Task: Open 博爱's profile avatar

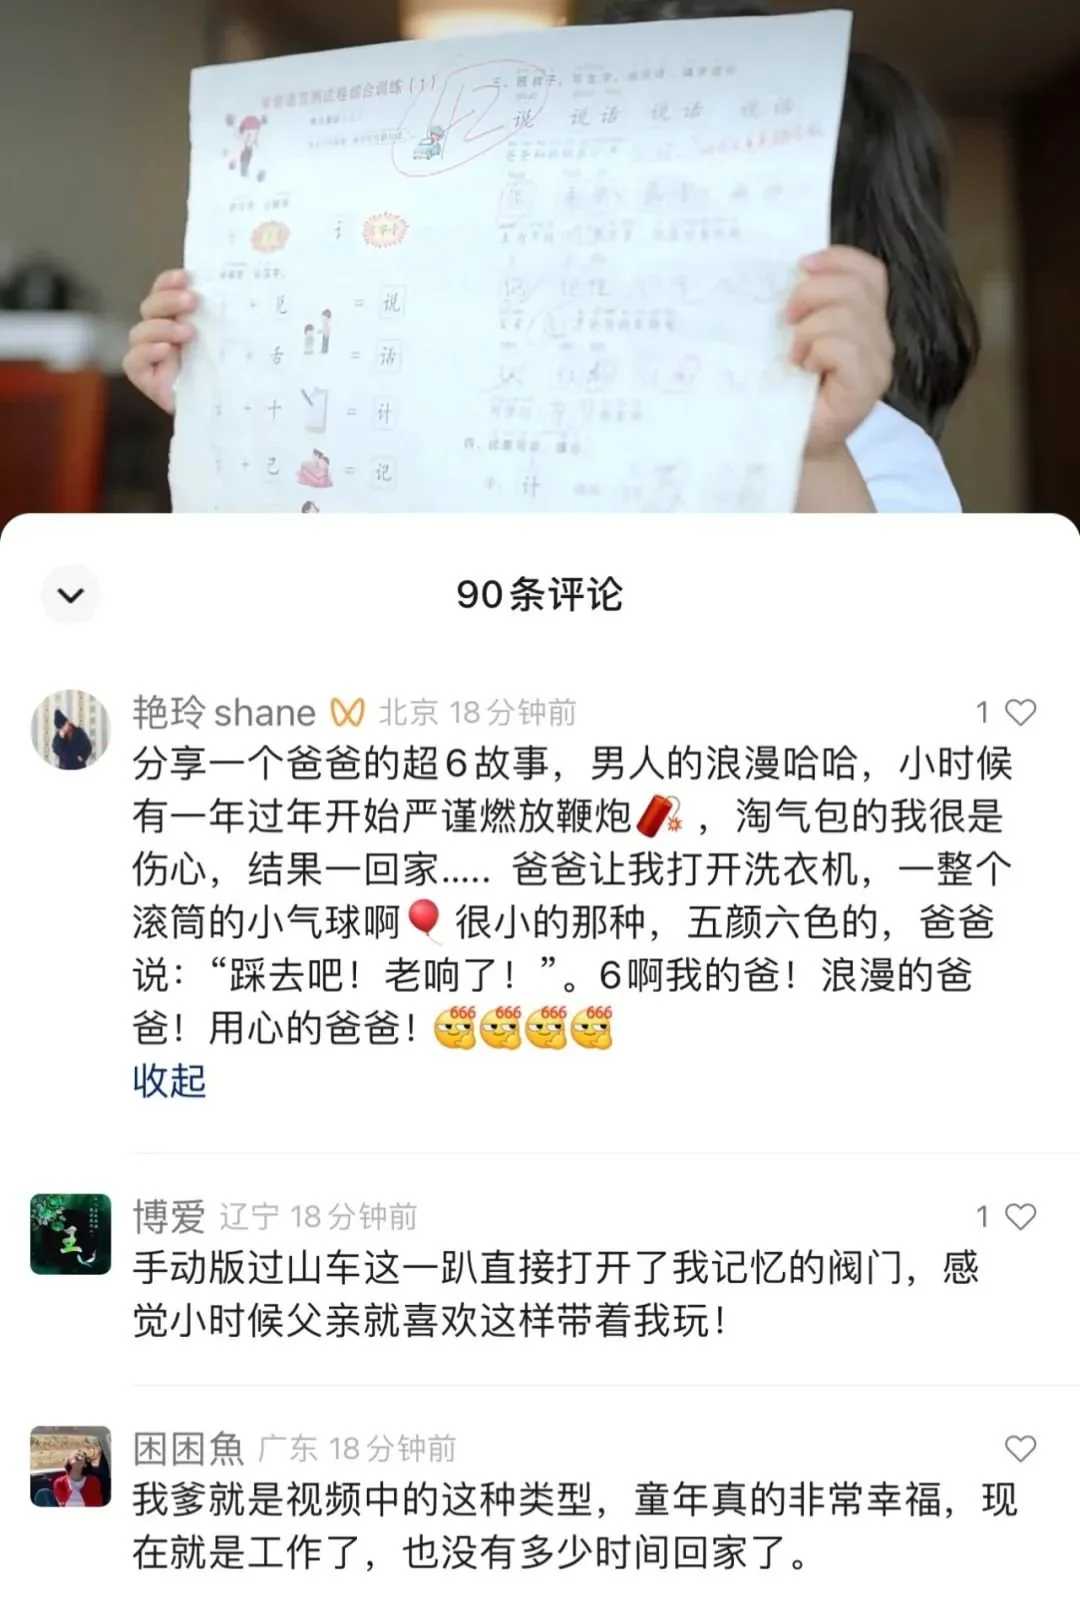Action: 71,1233
